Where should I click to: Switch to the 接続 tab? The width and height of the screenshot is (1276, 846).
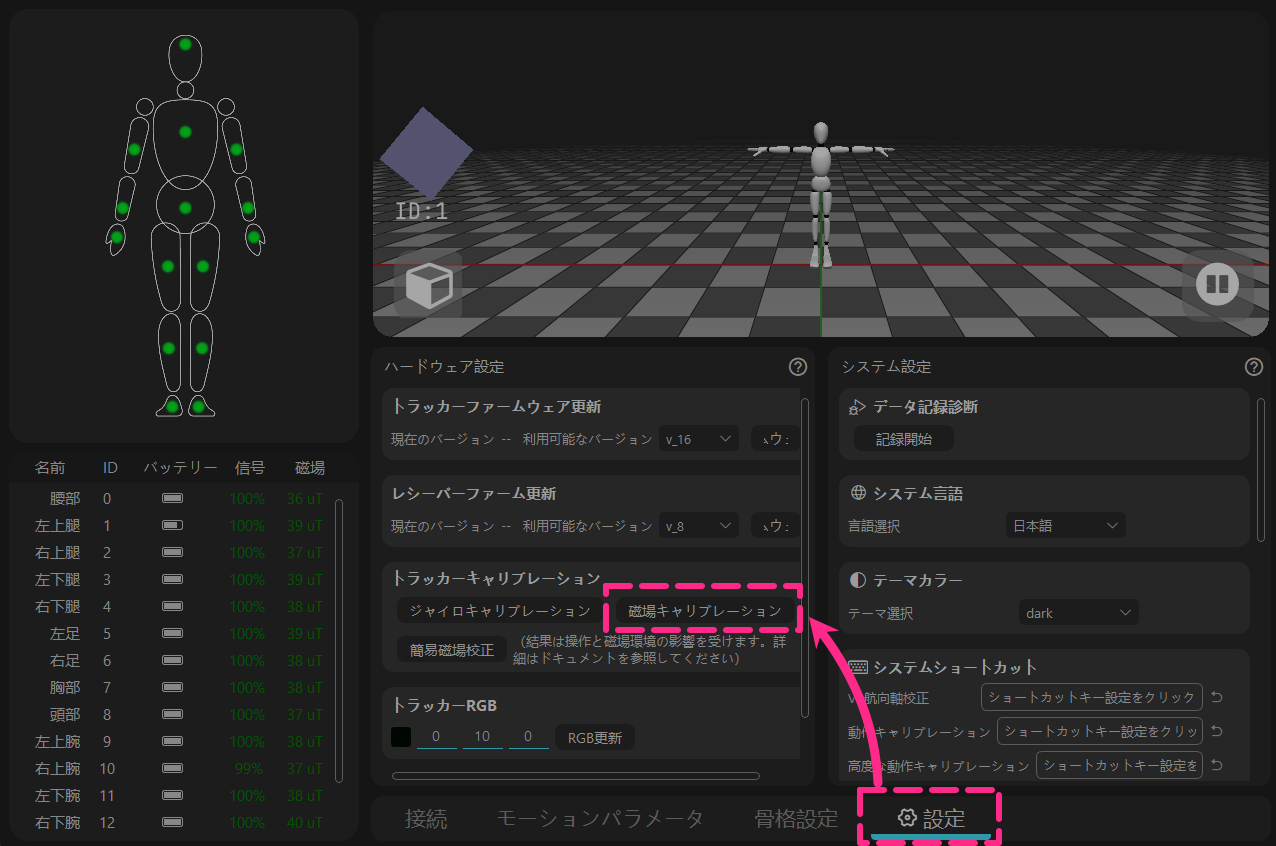click(426, 818)
